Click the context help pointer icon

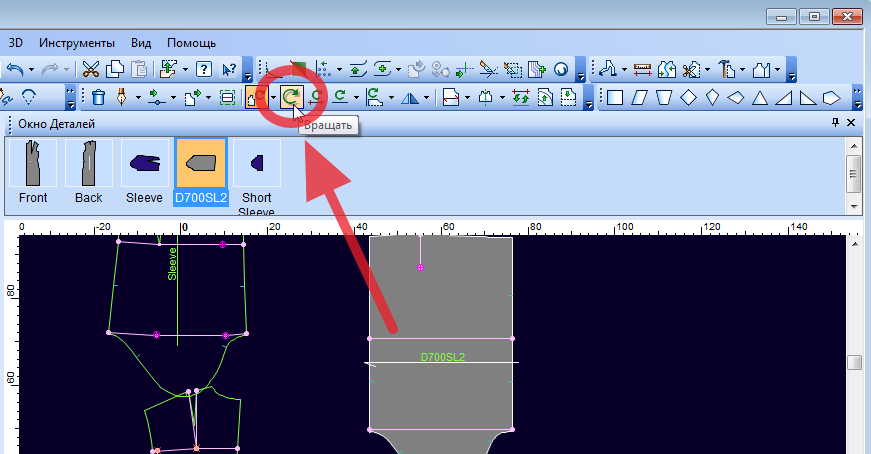tap(228, 69)
